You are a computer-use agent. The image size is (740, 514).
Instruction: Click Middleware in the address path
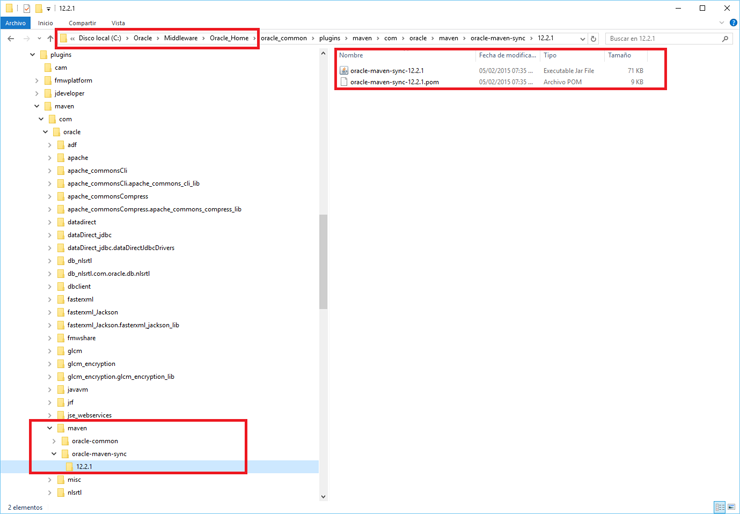181,38
